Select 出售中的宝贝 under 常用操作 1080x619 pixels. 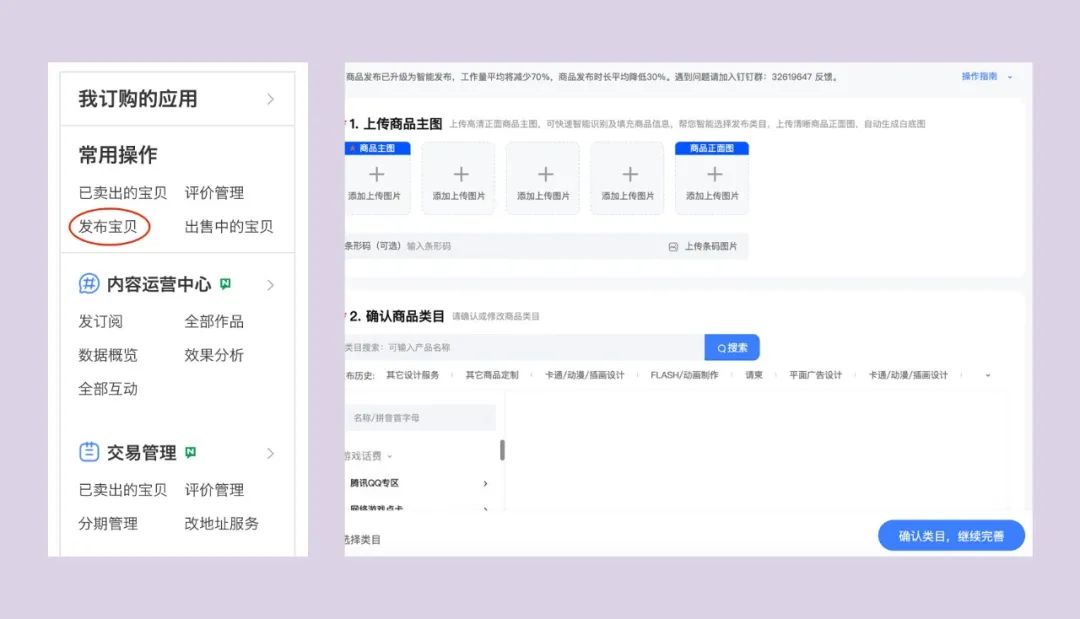(229, 226)
